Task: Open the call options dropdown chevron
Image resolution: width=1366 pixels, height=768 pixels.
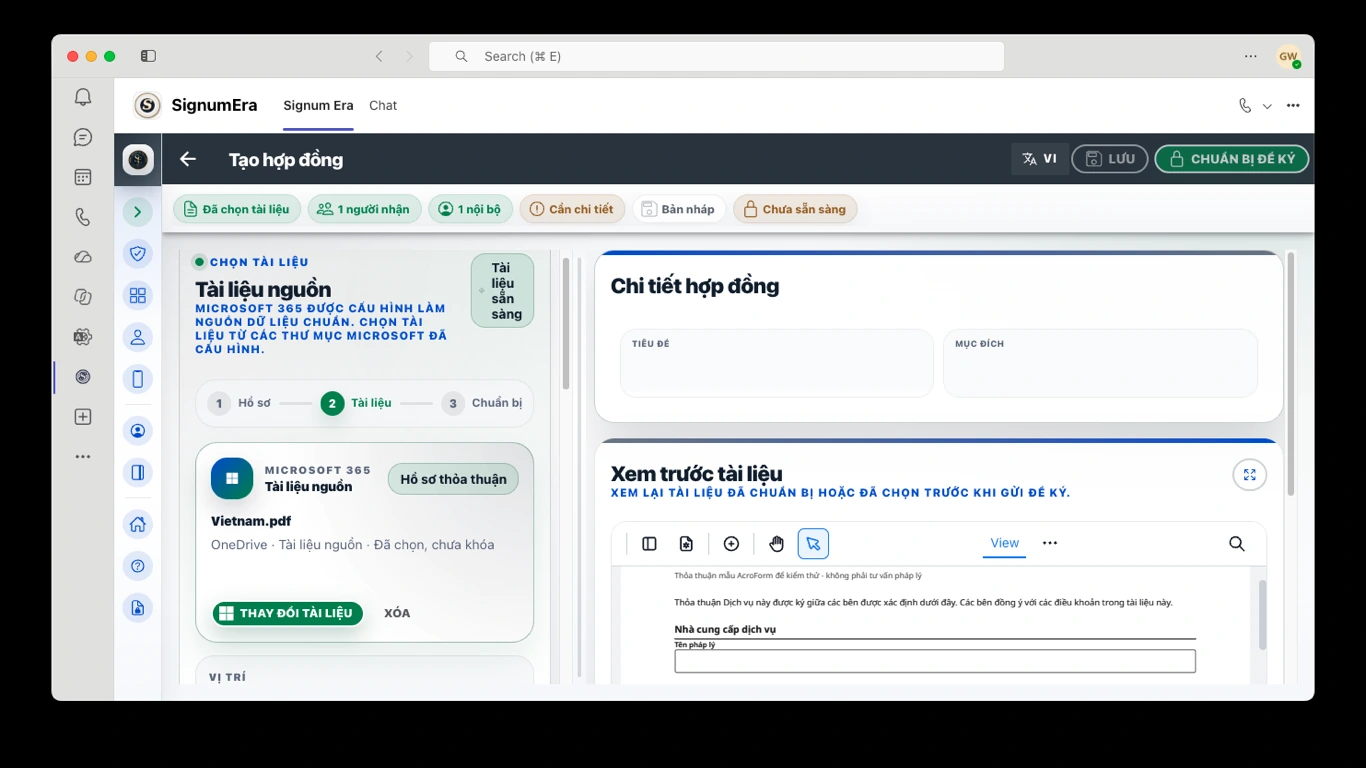Action: click(x=1267, y=106)
